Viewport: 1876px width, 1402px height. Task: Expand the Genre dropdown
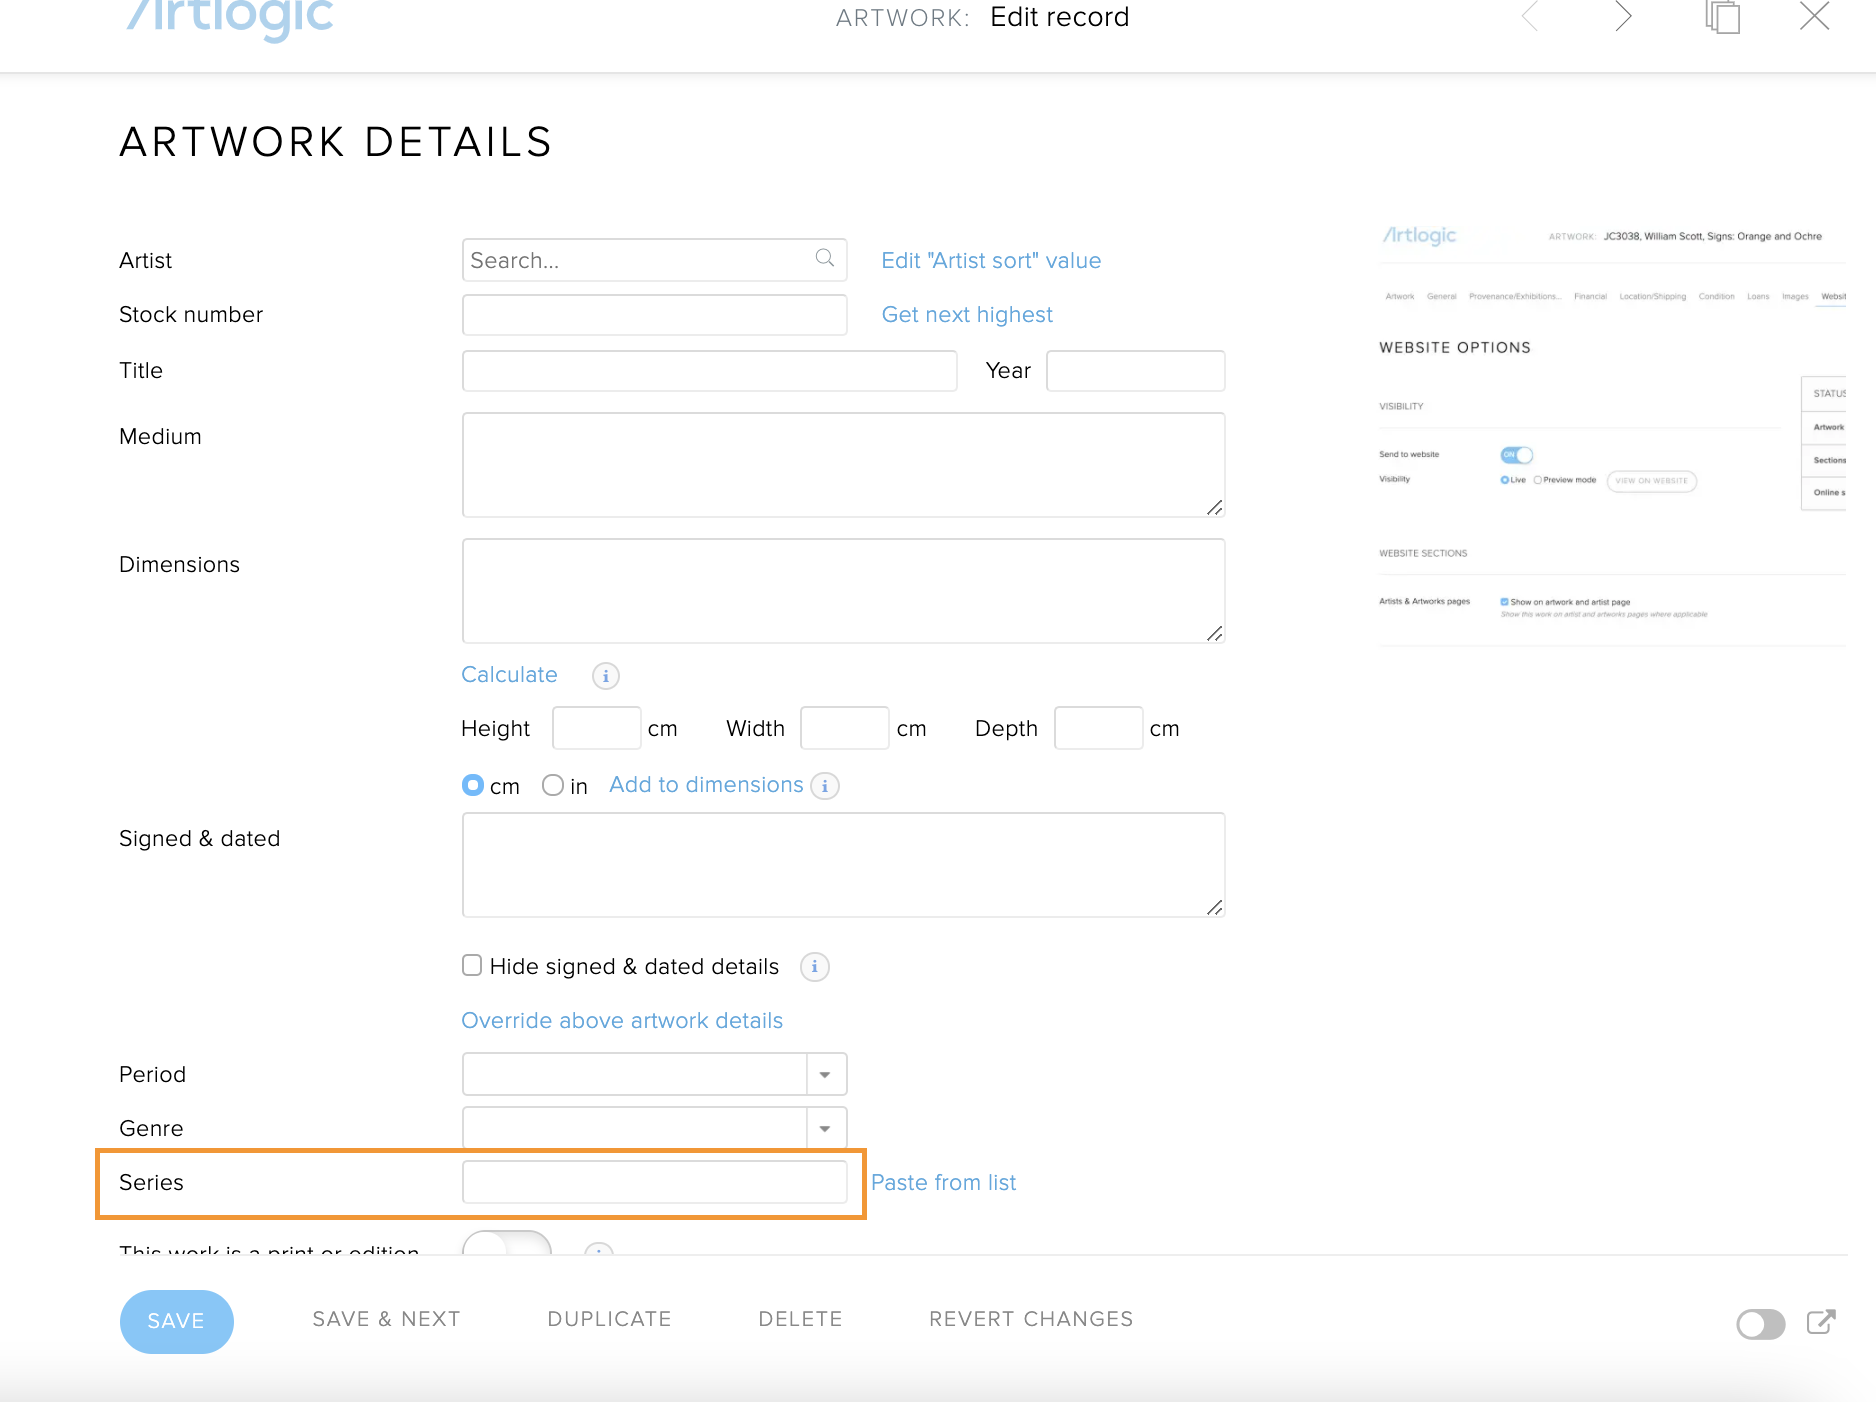point(825,1129)
